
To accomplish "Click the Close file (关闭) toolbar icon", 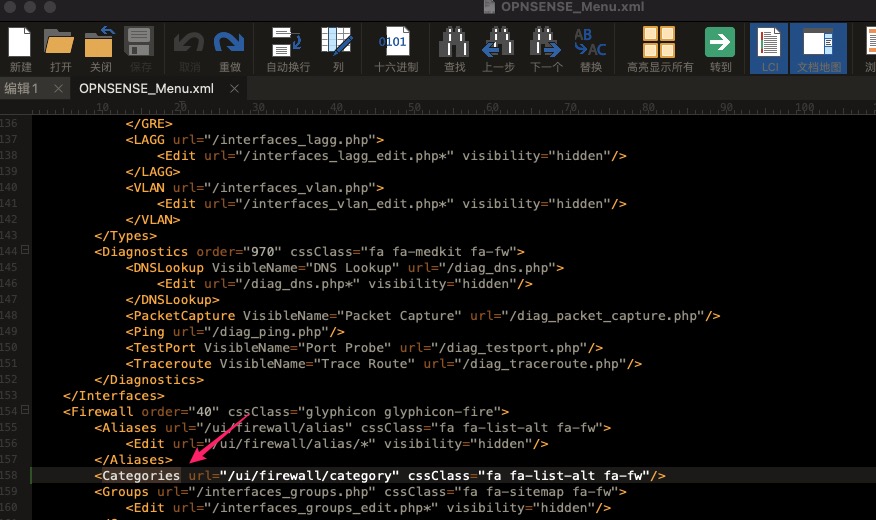I will point(100,44).
